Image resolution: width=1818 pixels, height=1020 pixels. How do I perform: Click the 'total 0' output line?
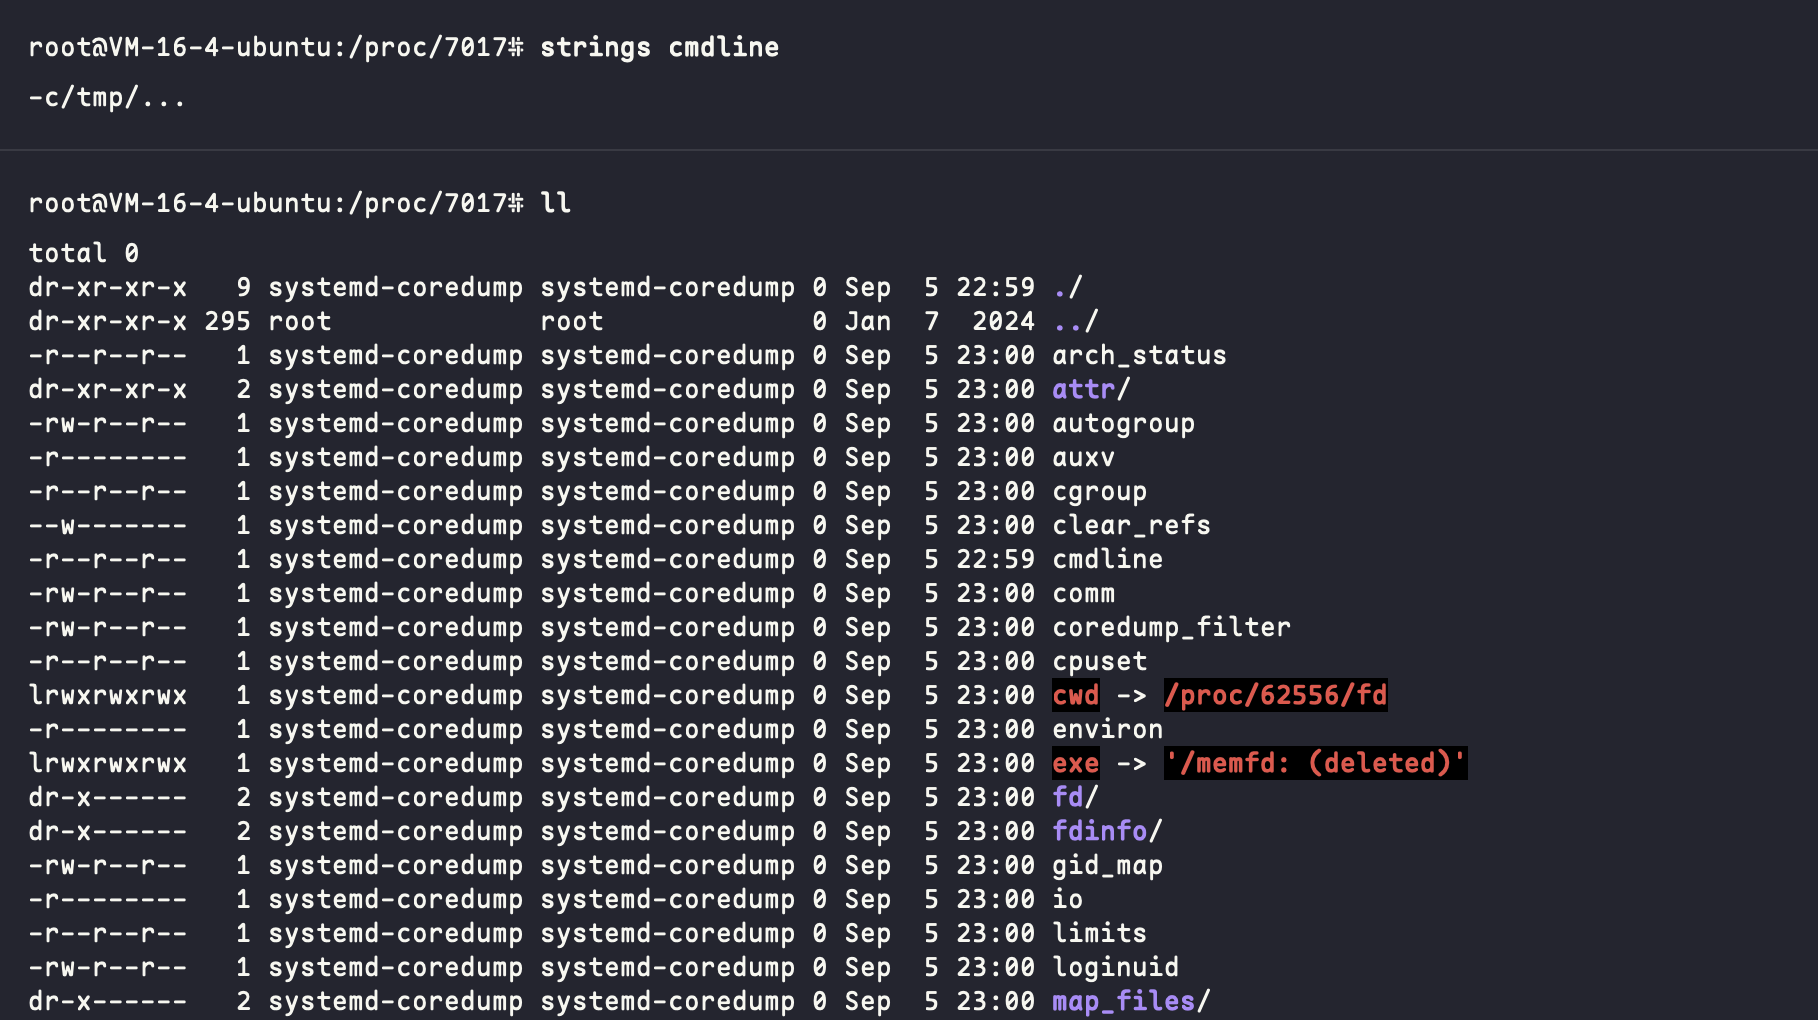click(83, 253)
